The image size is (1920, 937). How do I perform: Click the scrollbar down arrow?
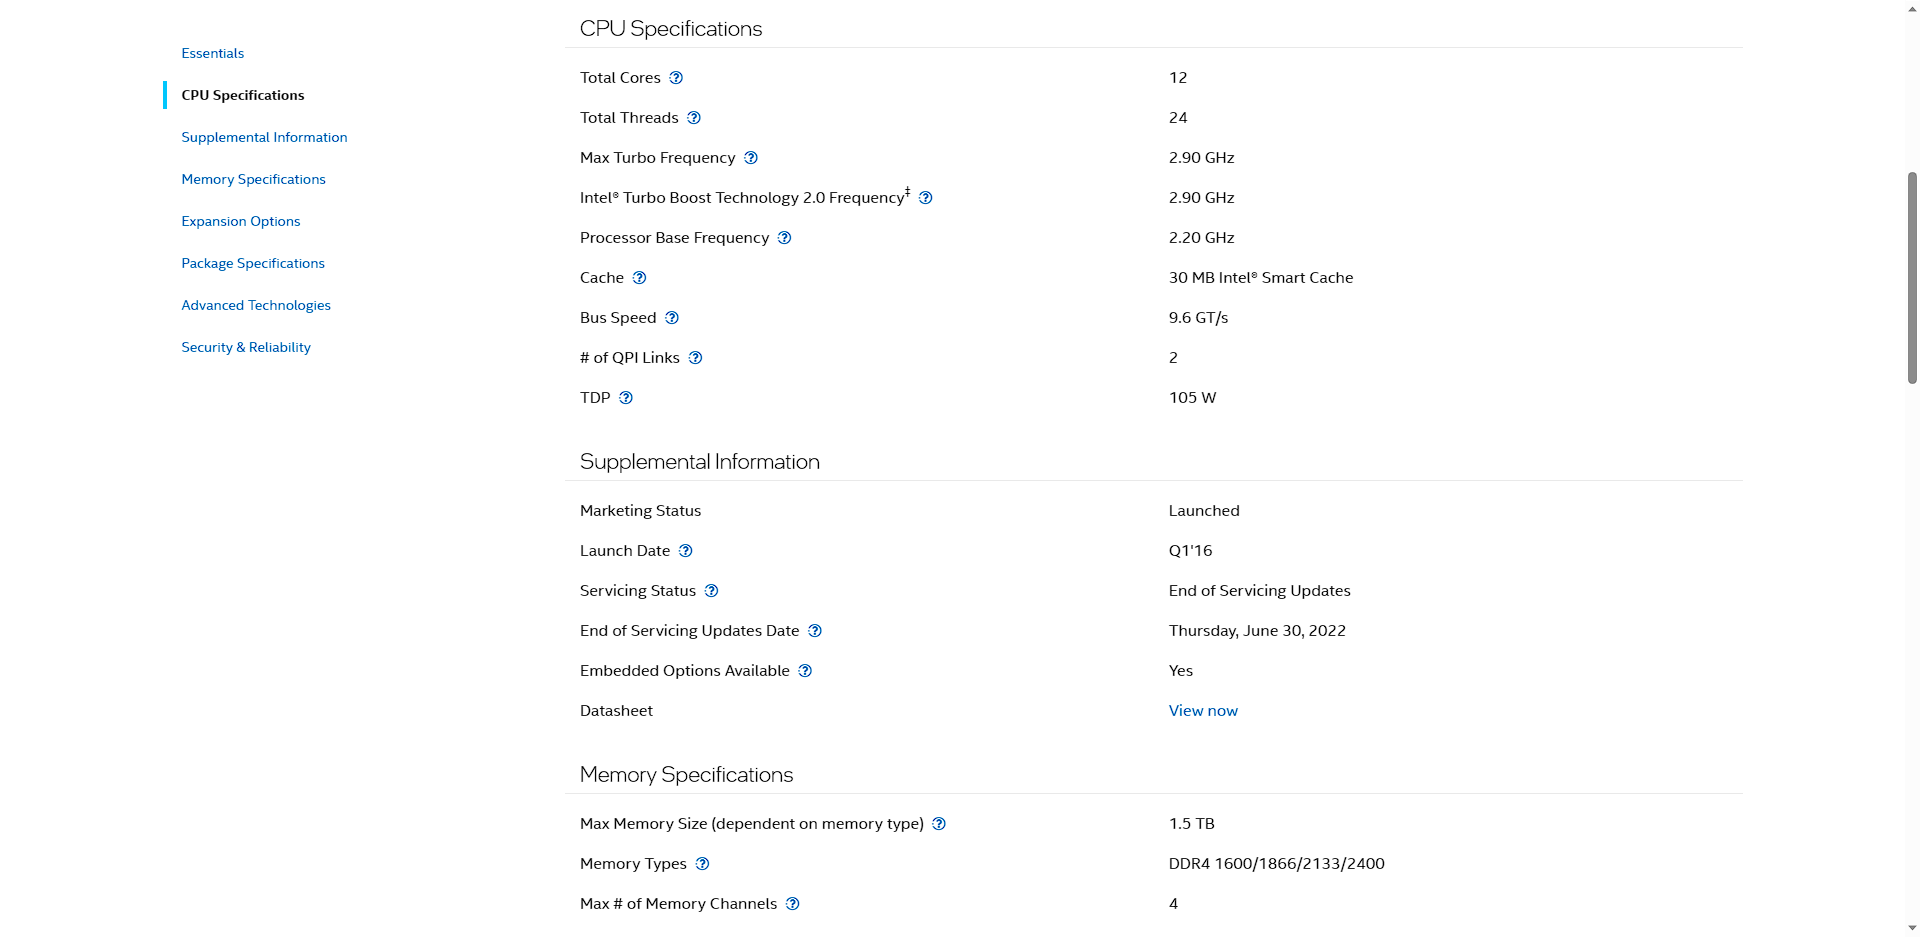tap(1912, 928)
